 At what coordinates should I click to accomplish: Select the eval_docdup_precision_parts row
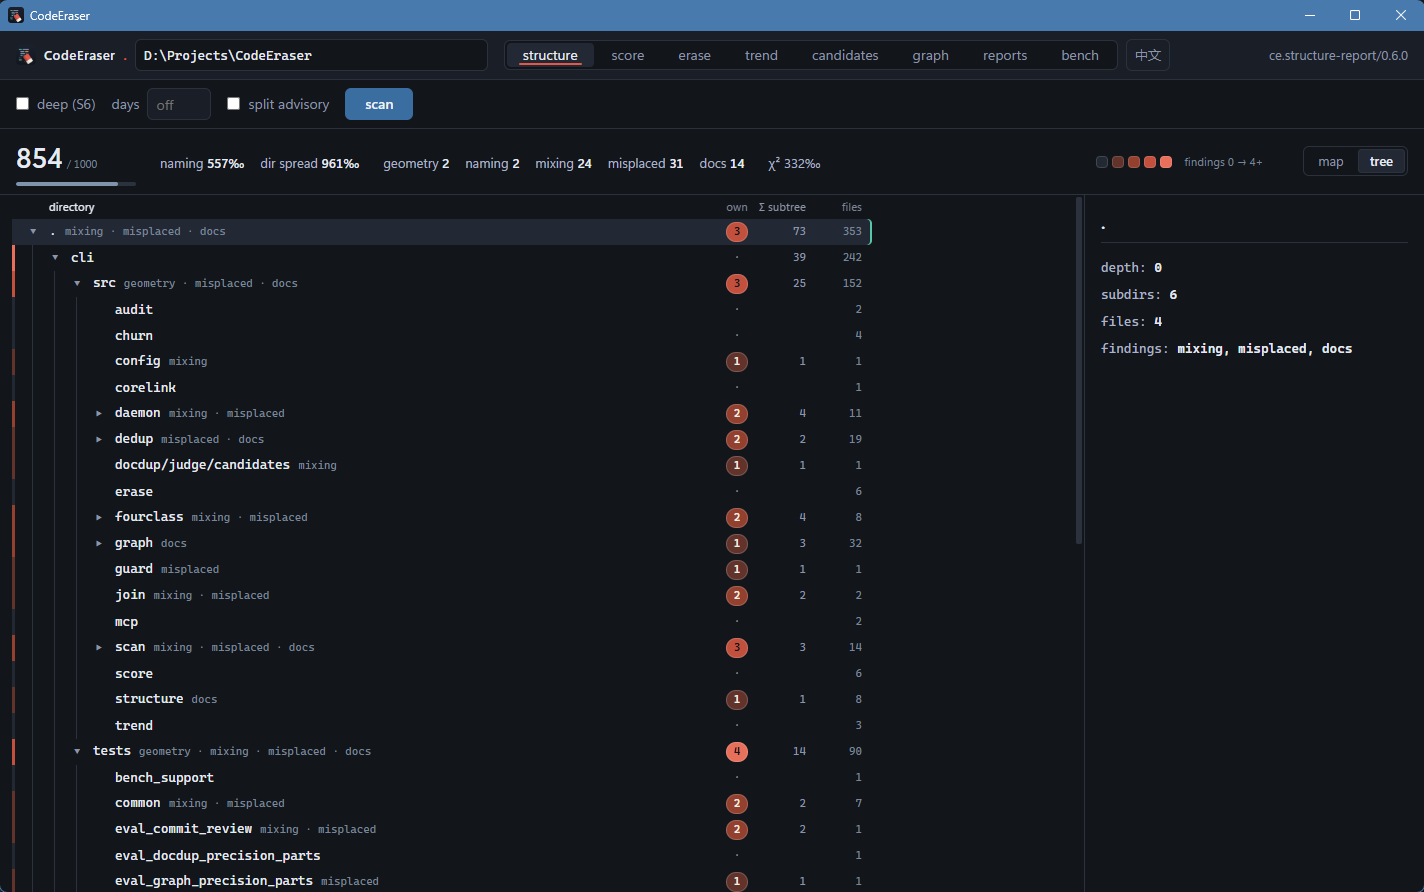click(441, 855)
